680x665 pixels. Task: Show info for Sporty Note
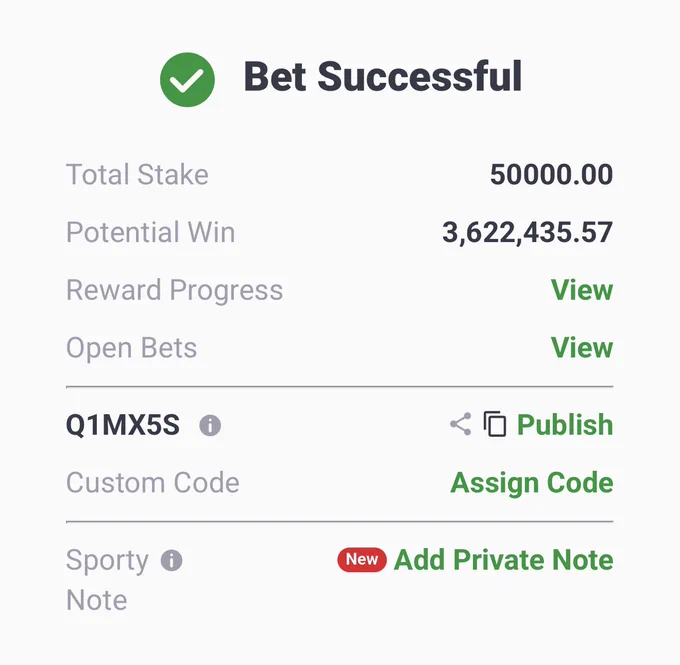172,560
